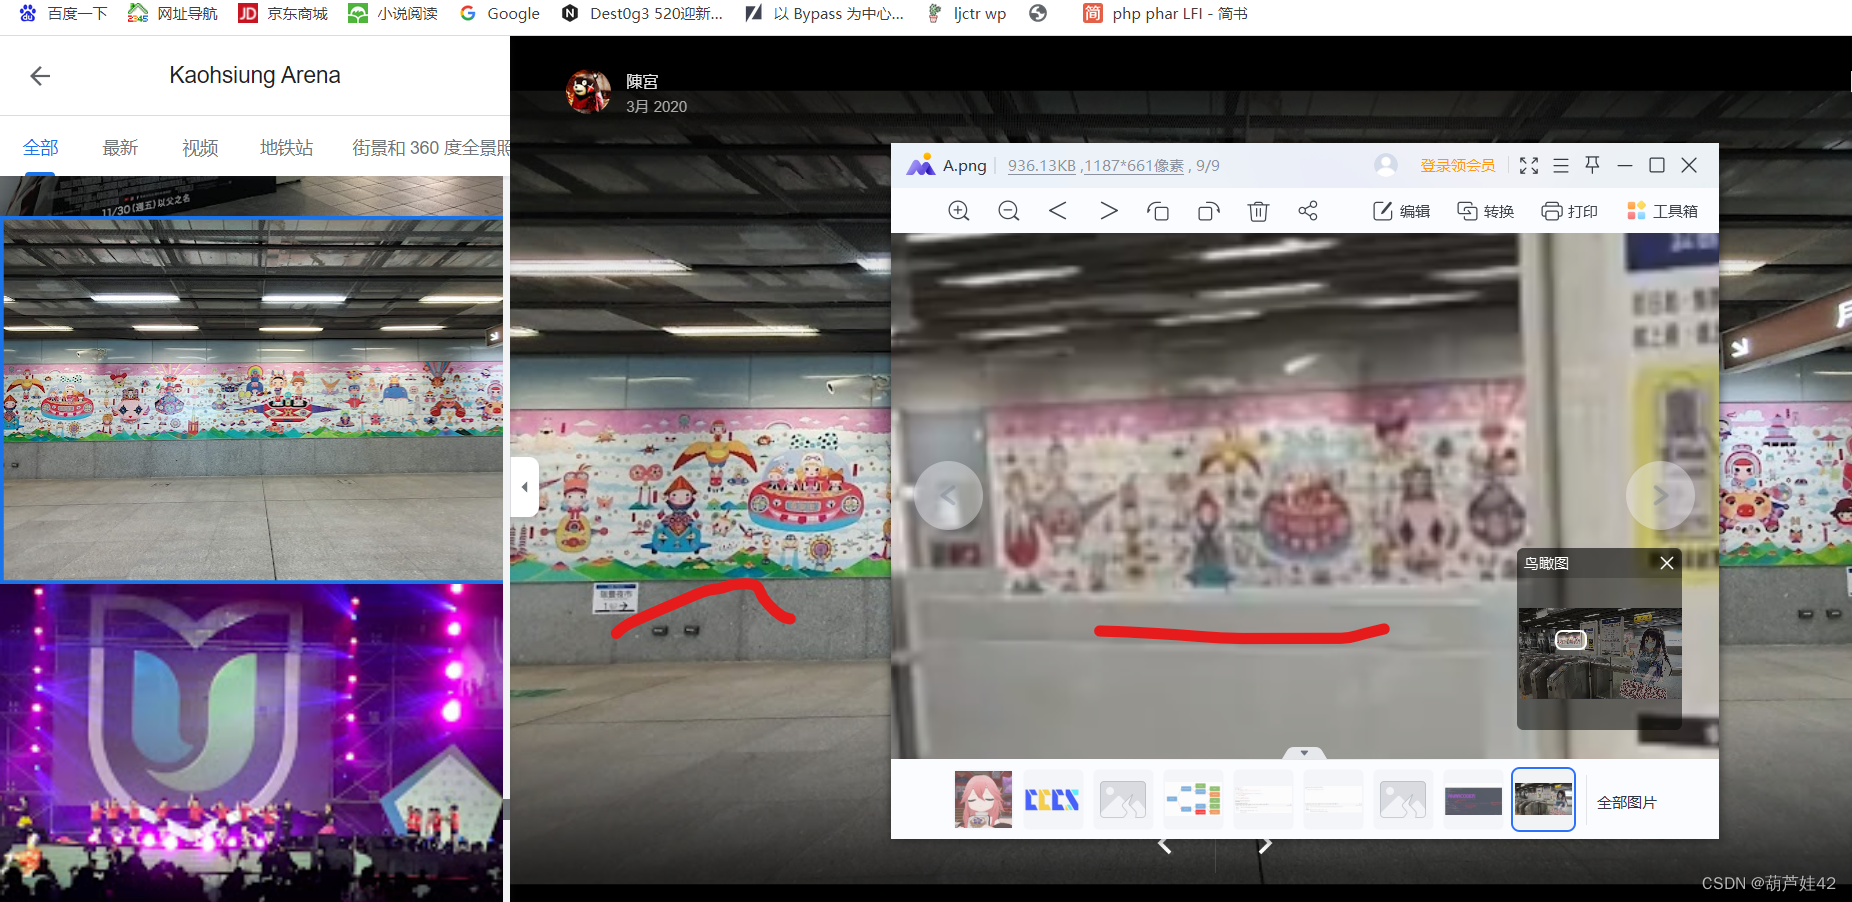The image size is (1852, 902).
Task: Go to previous image in viewer toolbar
Action: point(1058,211)
